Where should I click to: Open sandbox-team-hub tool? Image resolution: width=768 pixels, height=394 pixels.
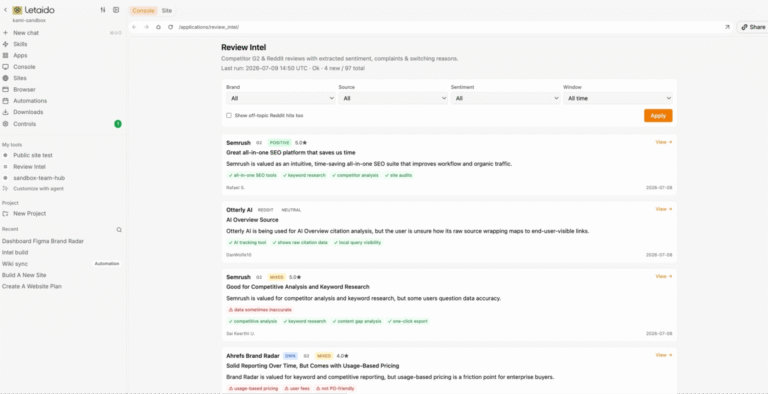(39, 178)
